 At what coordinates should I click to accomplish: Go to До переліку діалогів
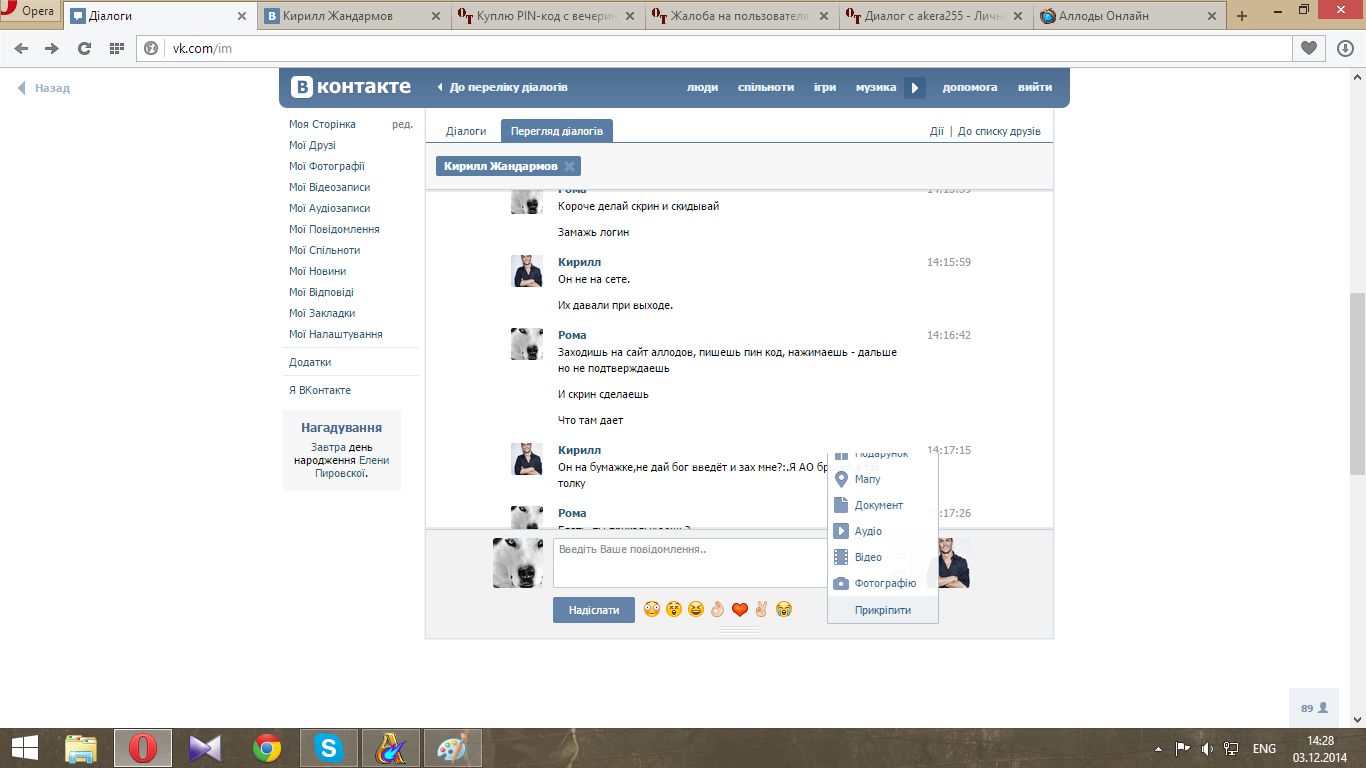(x=503, y=87)
